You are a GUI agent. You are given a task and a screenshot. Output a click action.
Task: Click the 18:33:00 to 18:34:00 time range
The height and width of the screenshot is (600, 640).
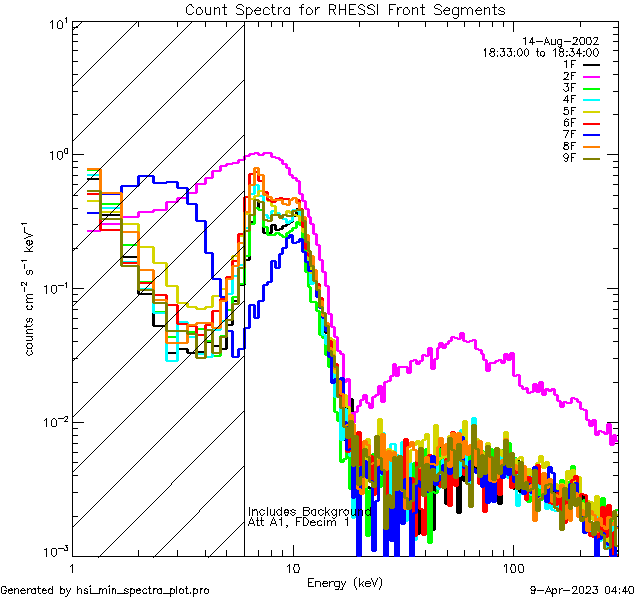[541, 52]
